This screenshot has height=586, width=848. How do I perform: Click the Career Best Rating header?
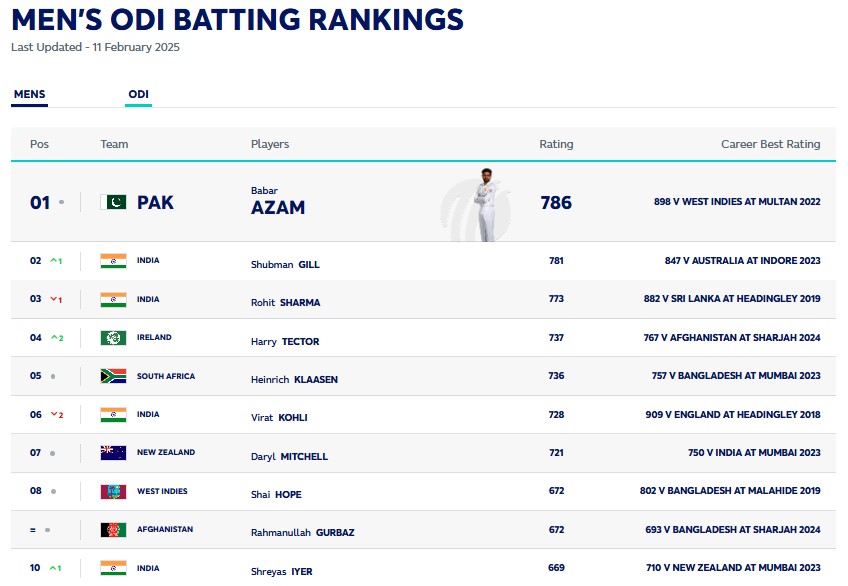[x=770, y=144]
